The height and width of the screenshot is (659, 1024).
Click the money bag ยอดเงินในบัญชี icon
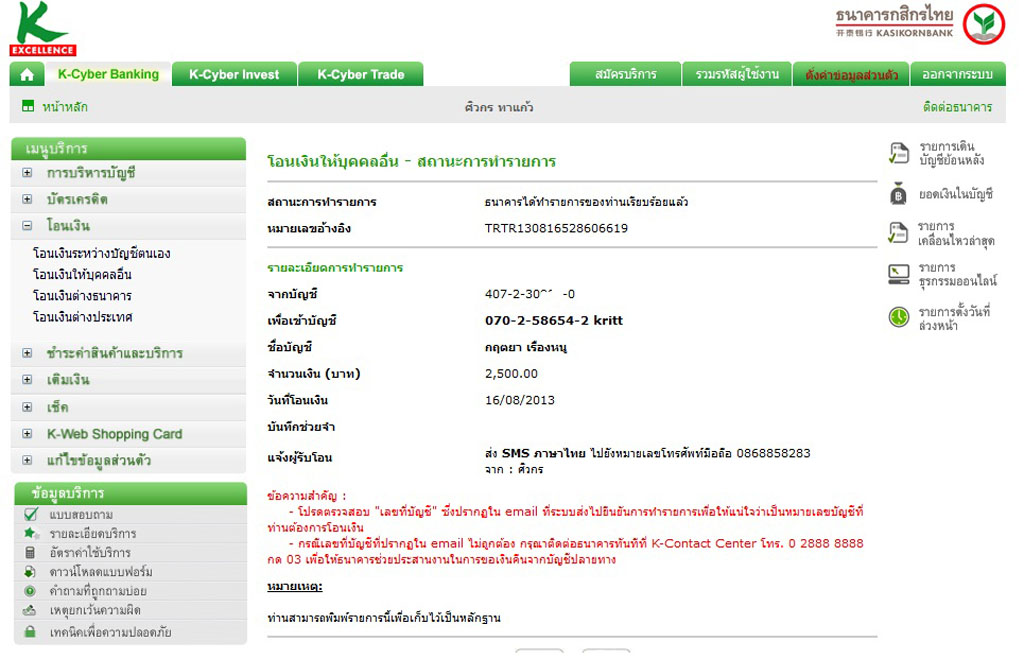pyautogui.click(x=899, y=194)
